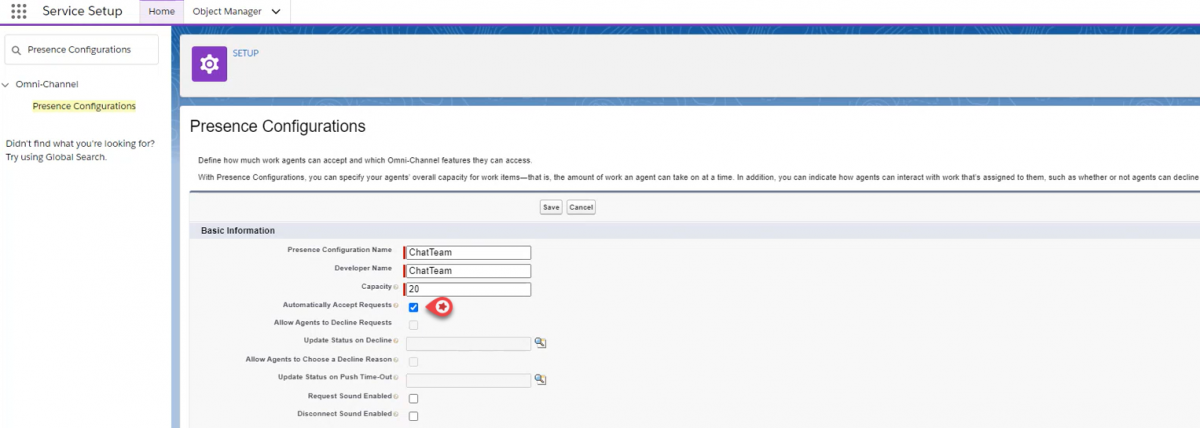Open the Object Manager dropdown arrow

(x=275, y=12)
